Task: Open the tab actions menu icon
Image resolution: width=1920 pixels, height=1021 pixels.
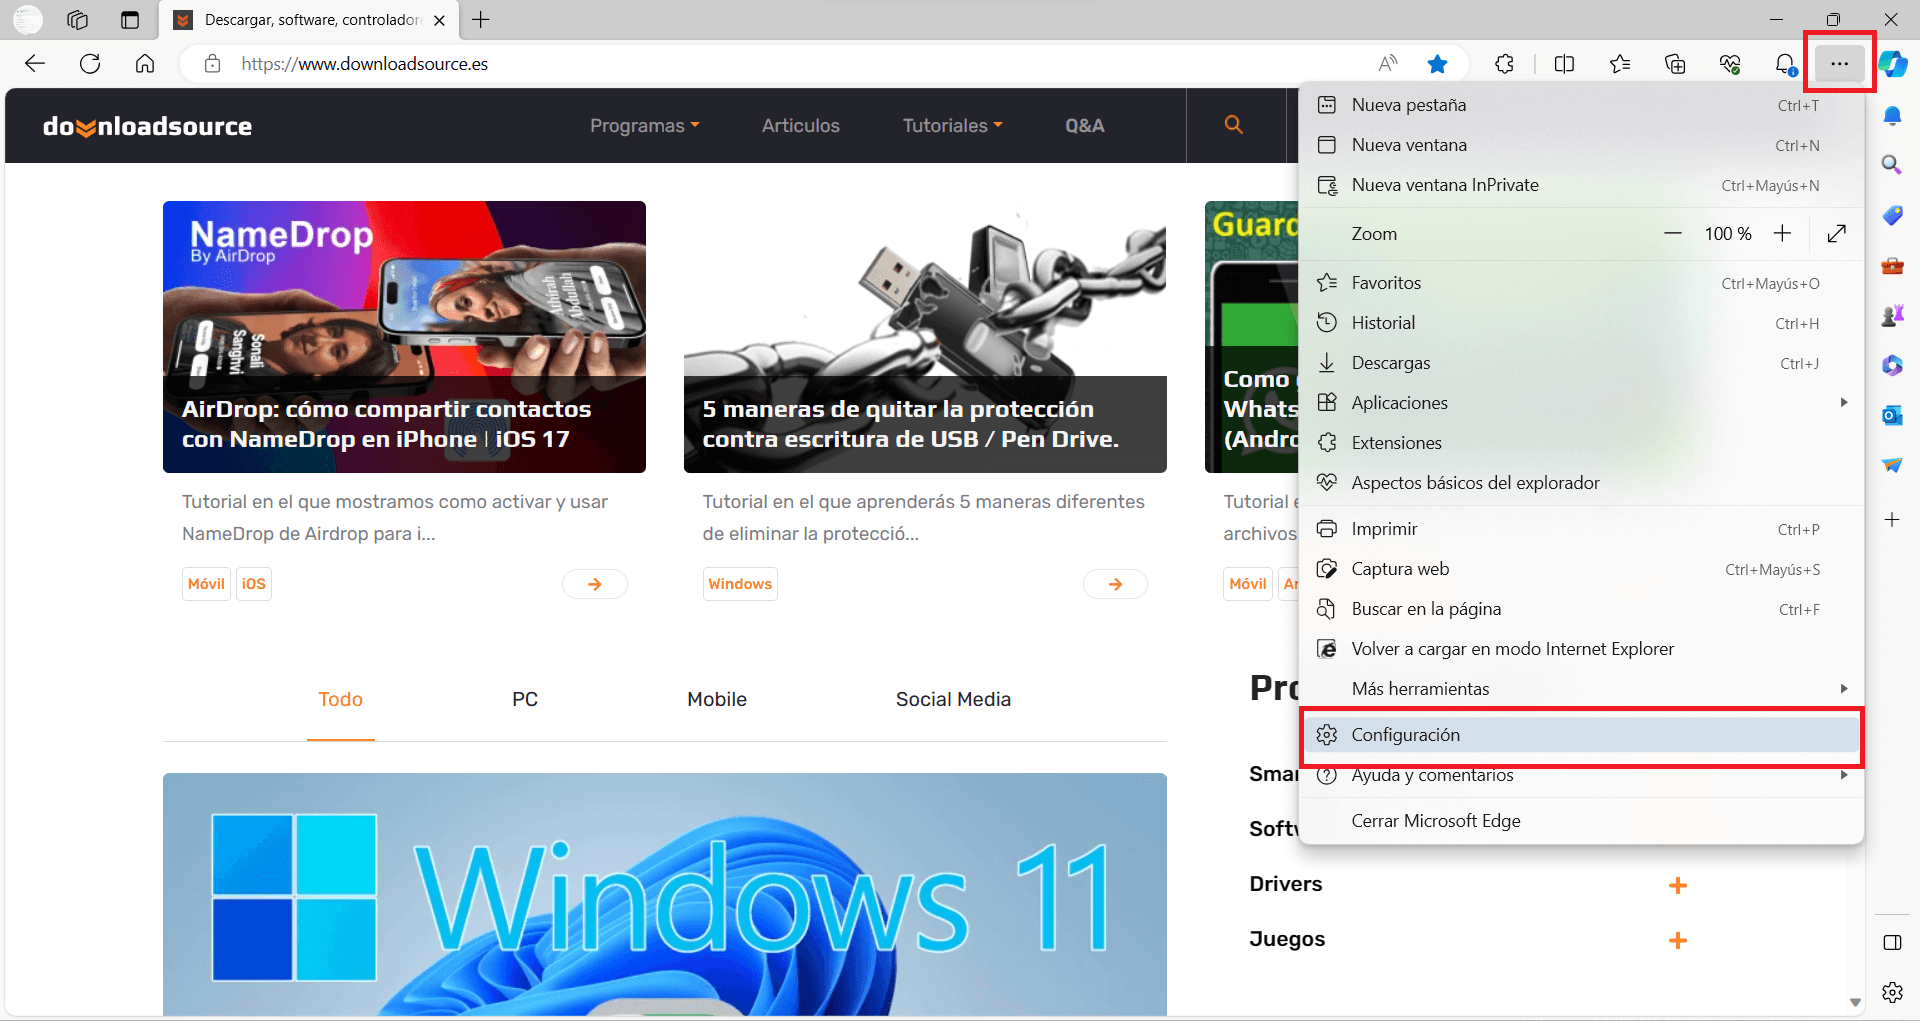Action: [x=130, y=20]
